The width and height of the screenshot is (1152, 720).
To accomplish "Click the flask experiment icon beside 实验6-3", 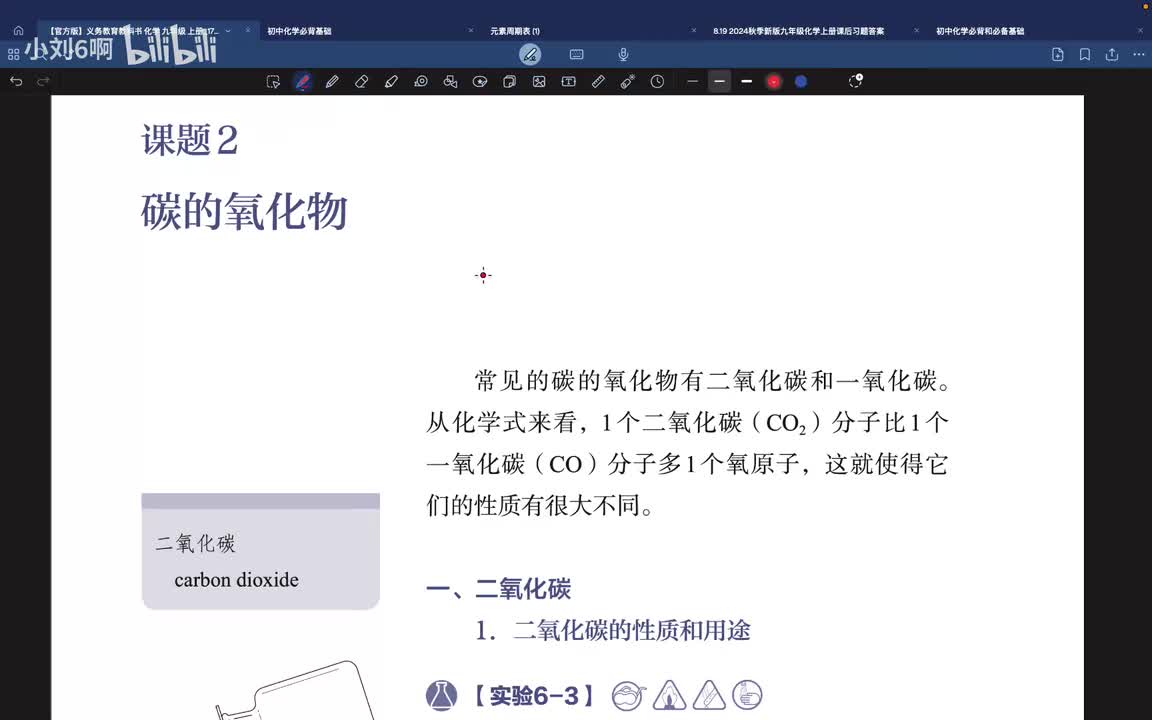I will pyautogui.click(x=442, y=695).
